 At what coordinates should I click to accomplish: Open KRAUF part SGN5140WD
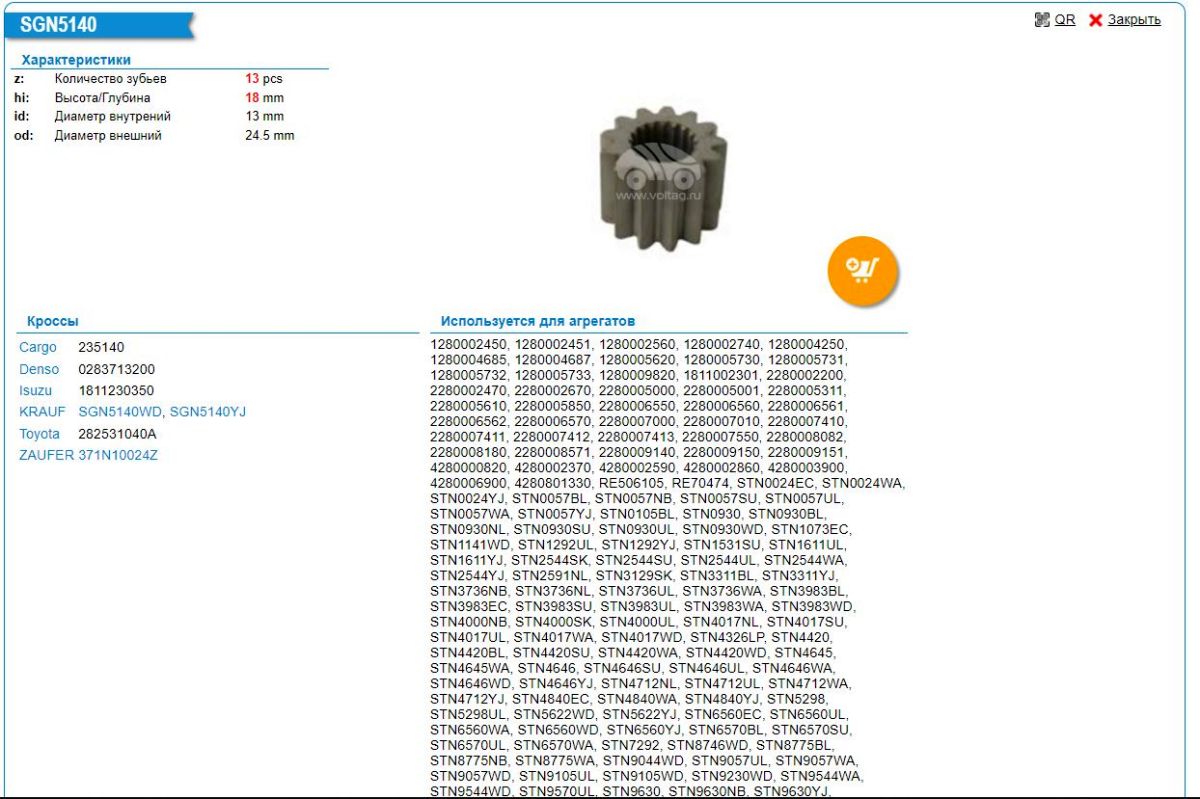121,412
